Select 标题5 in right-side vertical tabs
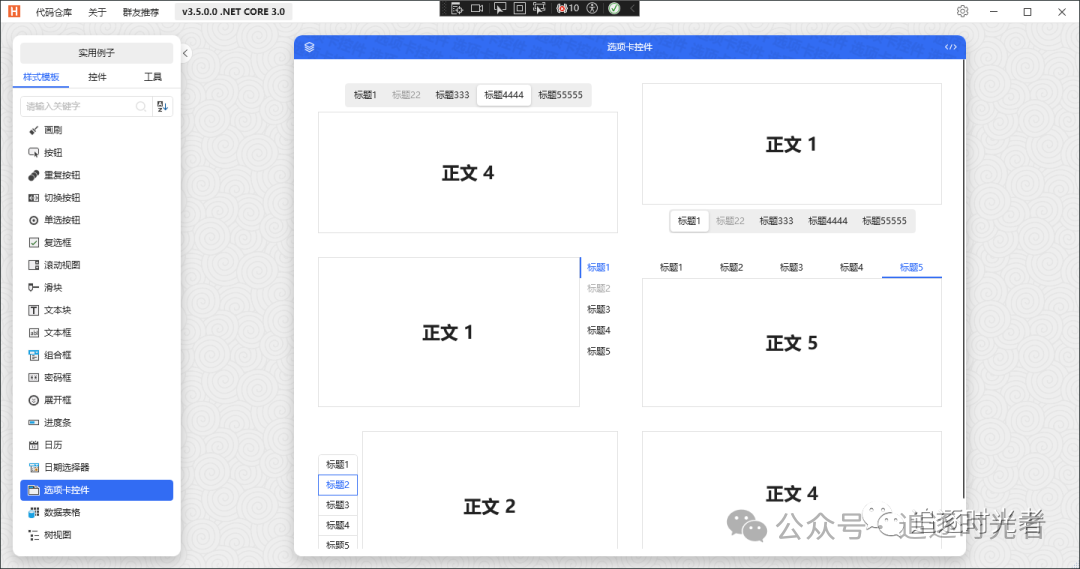This screenshot has height=569, width=1080. pos(599,351)
